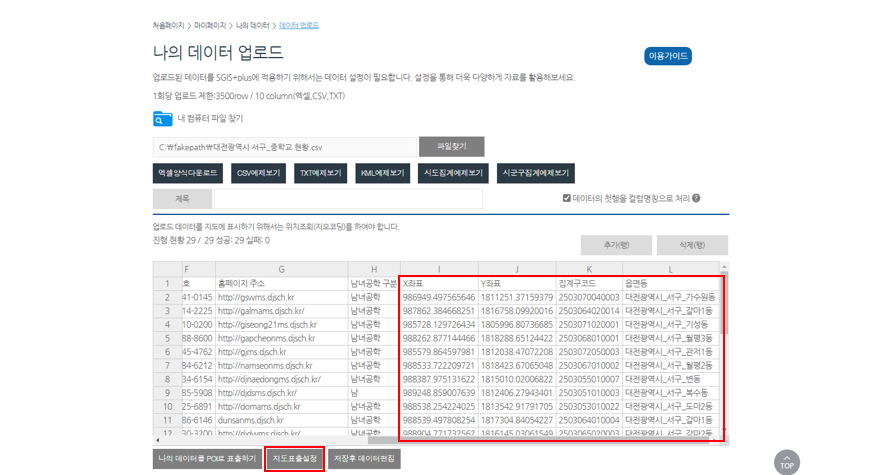This screenshot has height=475, width=881.
Task: Click the 홈페이지 주소 header cell
Action: pyautogui.click(x=281, y=283)
